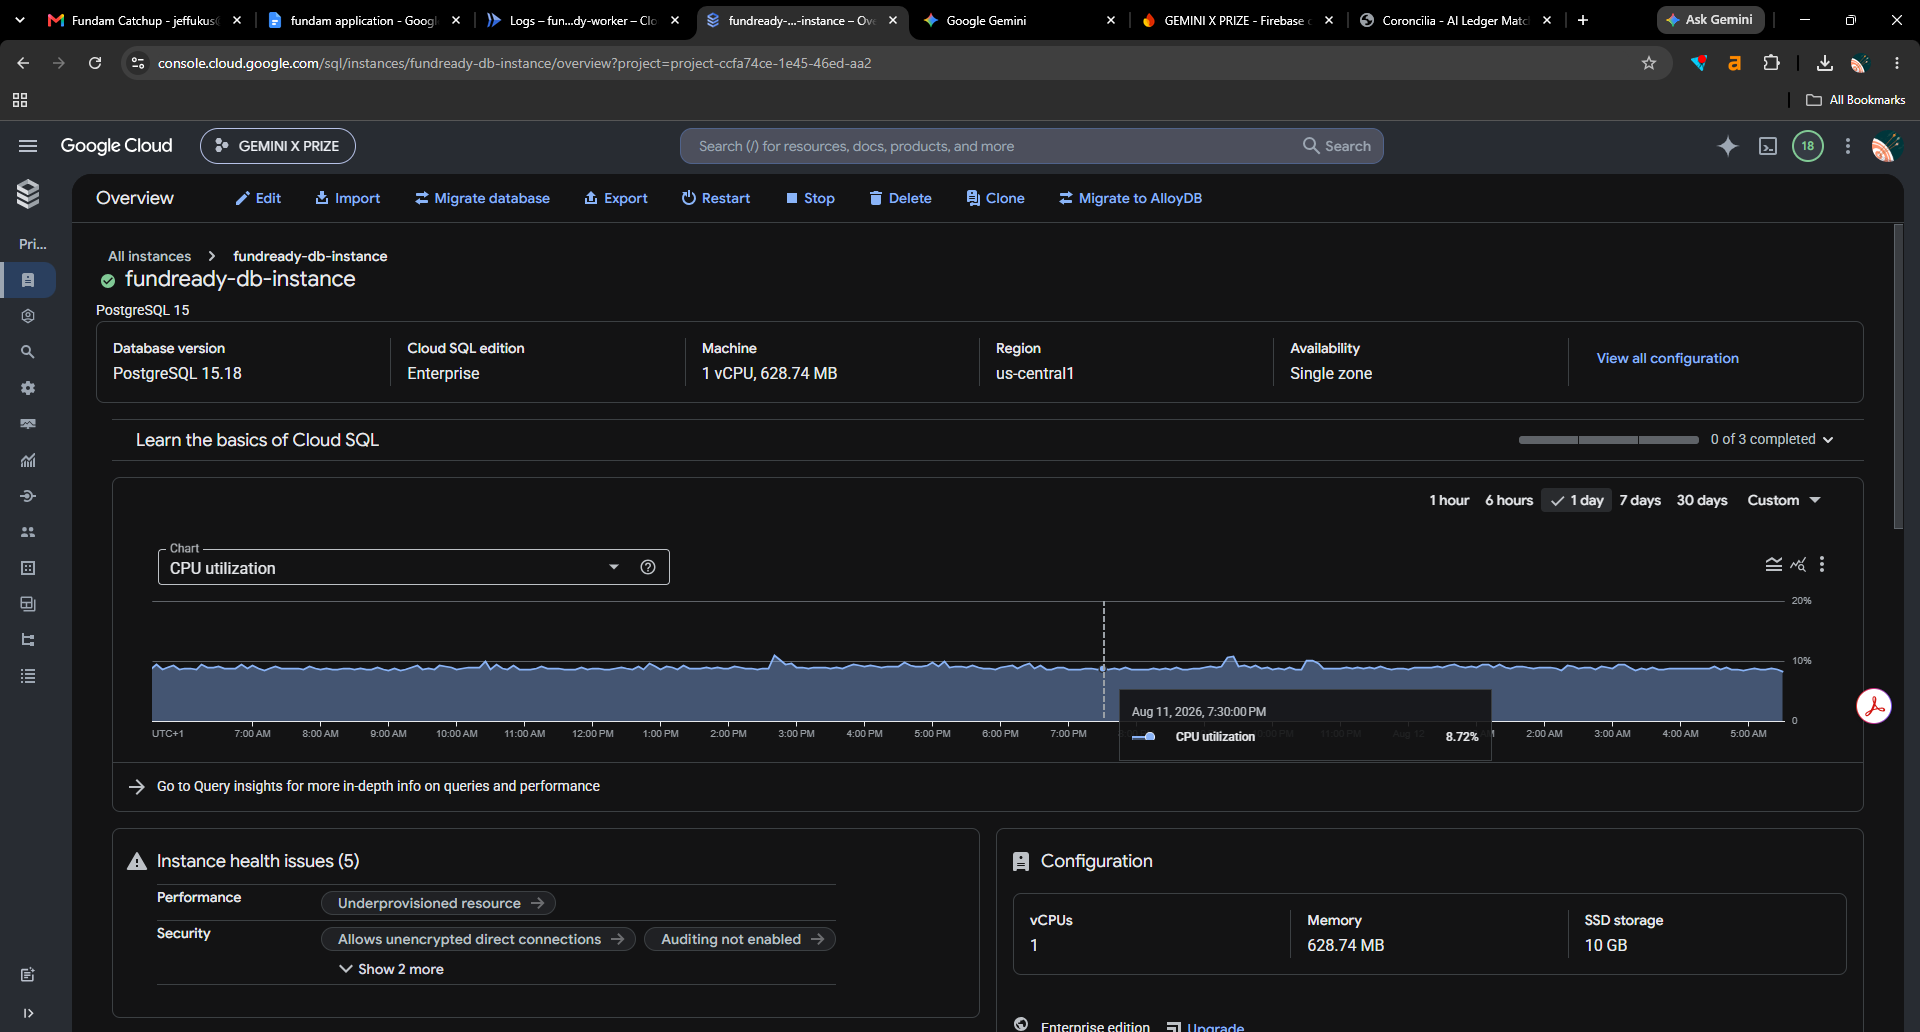Click the Ask Gemini browser button
Image resolution: width=1920 pixels, height=1032 pixels.
pyautogui.click(x=1709, y=20)
